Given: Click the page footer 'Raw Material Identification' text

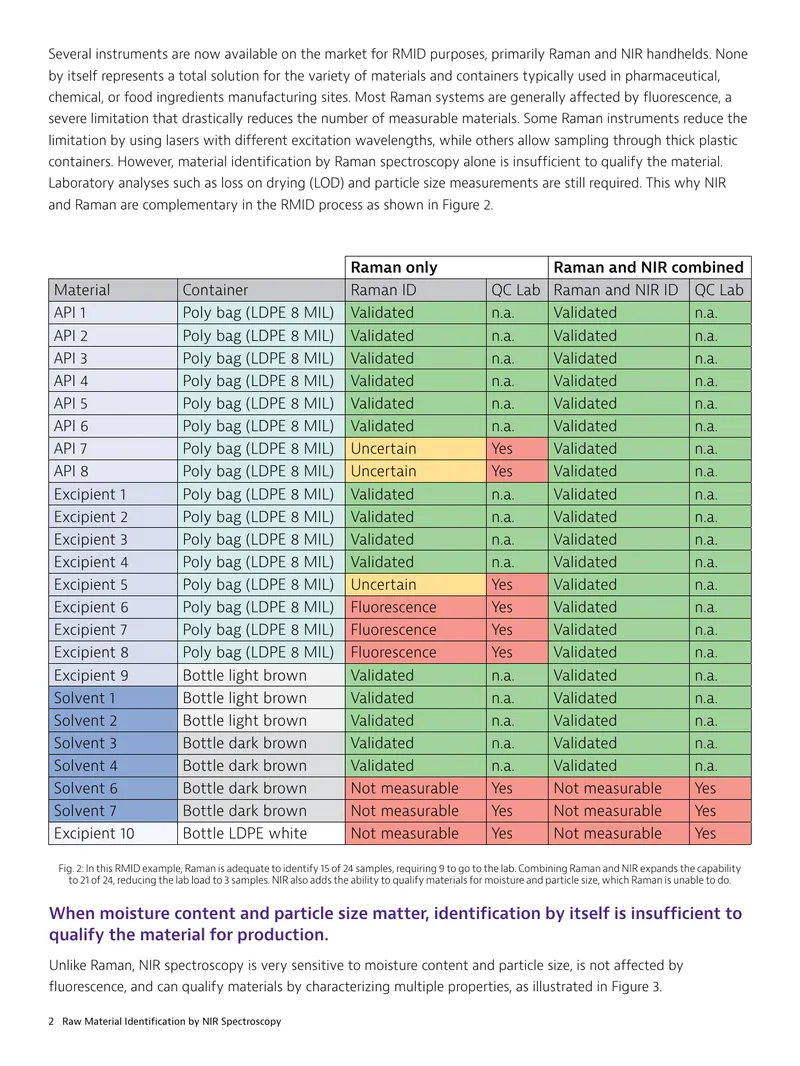Looking at the screenshot, I should [171, 1021].
